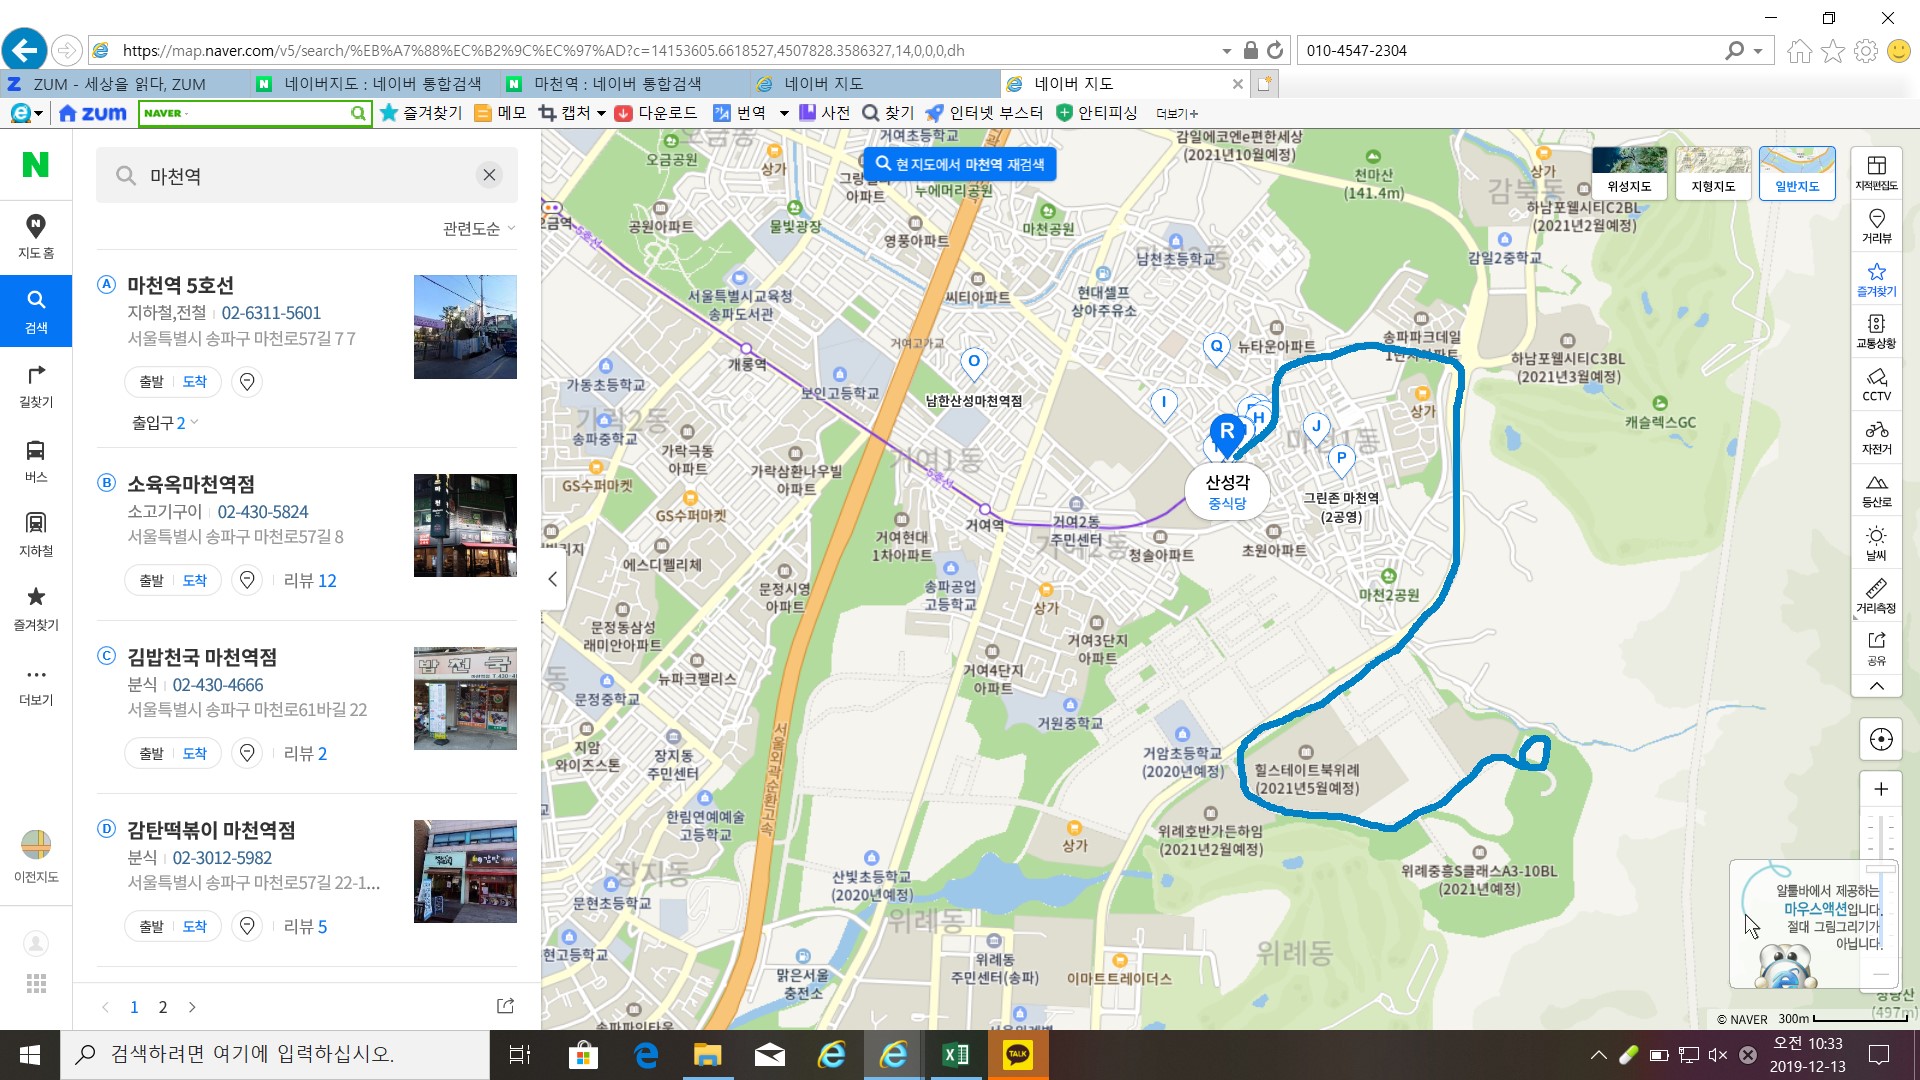Switch map to 지형지도 terrain view
The height and width of the screenshot is (1080, 1920).
[x=1712, y=172]
